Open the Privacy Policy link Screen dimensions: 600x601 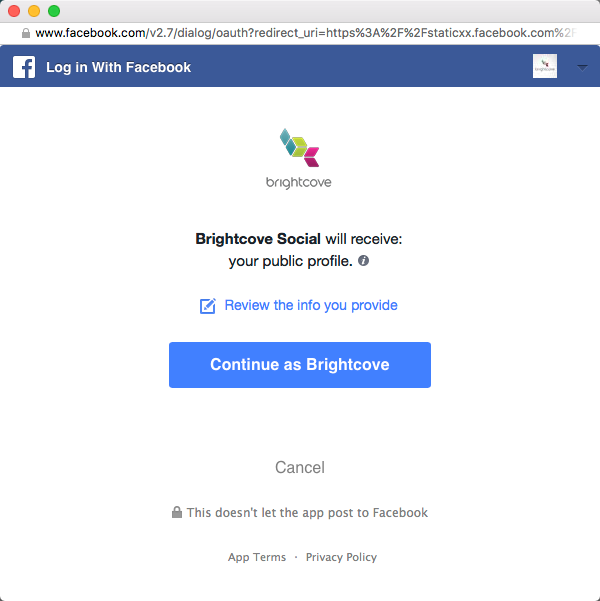[x=341, y=557]
